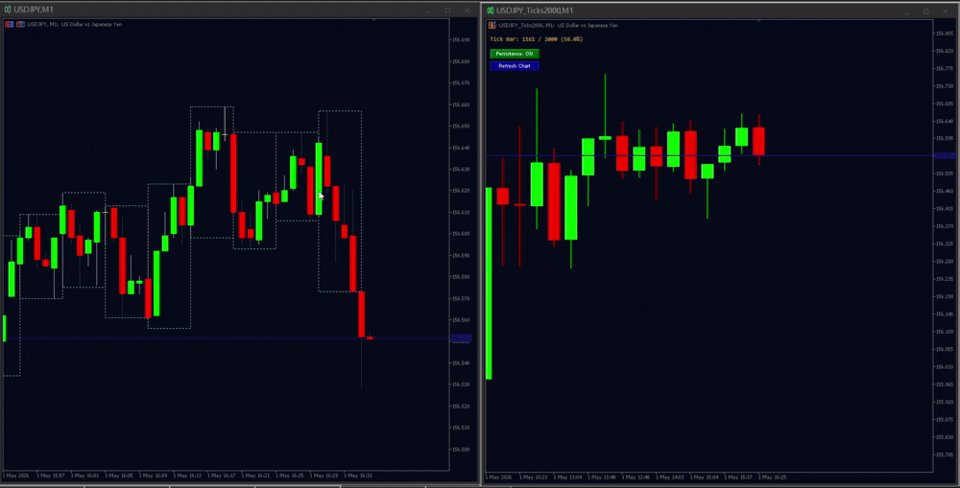Maximize the USDJPY,M1 chart window
Screen dimensions: 960x488
click(x=448, y=10)
